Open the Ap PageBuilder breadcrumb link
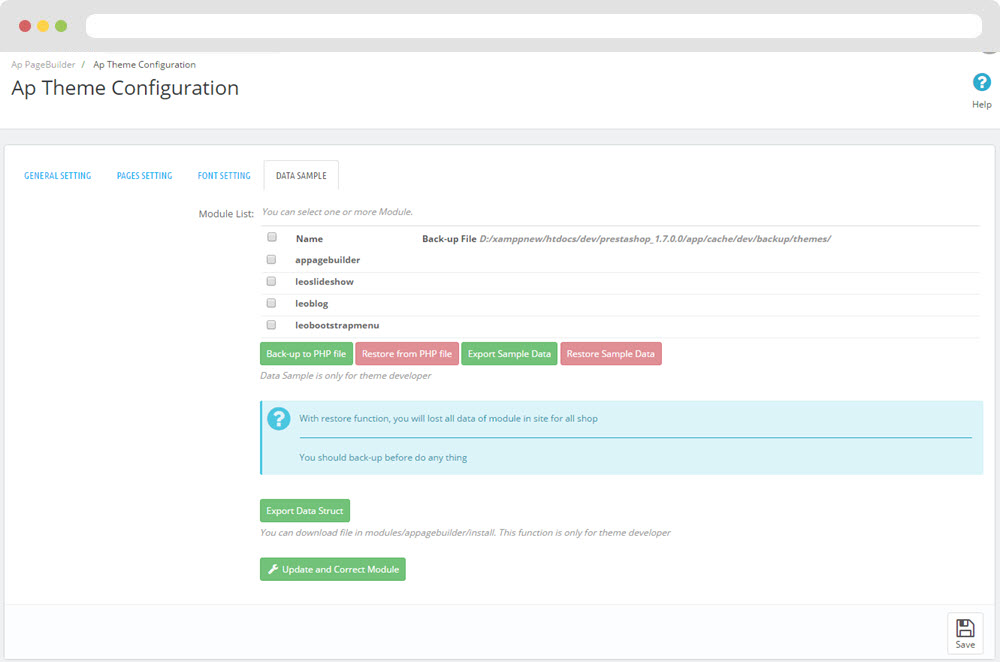Image resolution: width=1000 pixels, height=662 pixels. [x=43, y=65]
